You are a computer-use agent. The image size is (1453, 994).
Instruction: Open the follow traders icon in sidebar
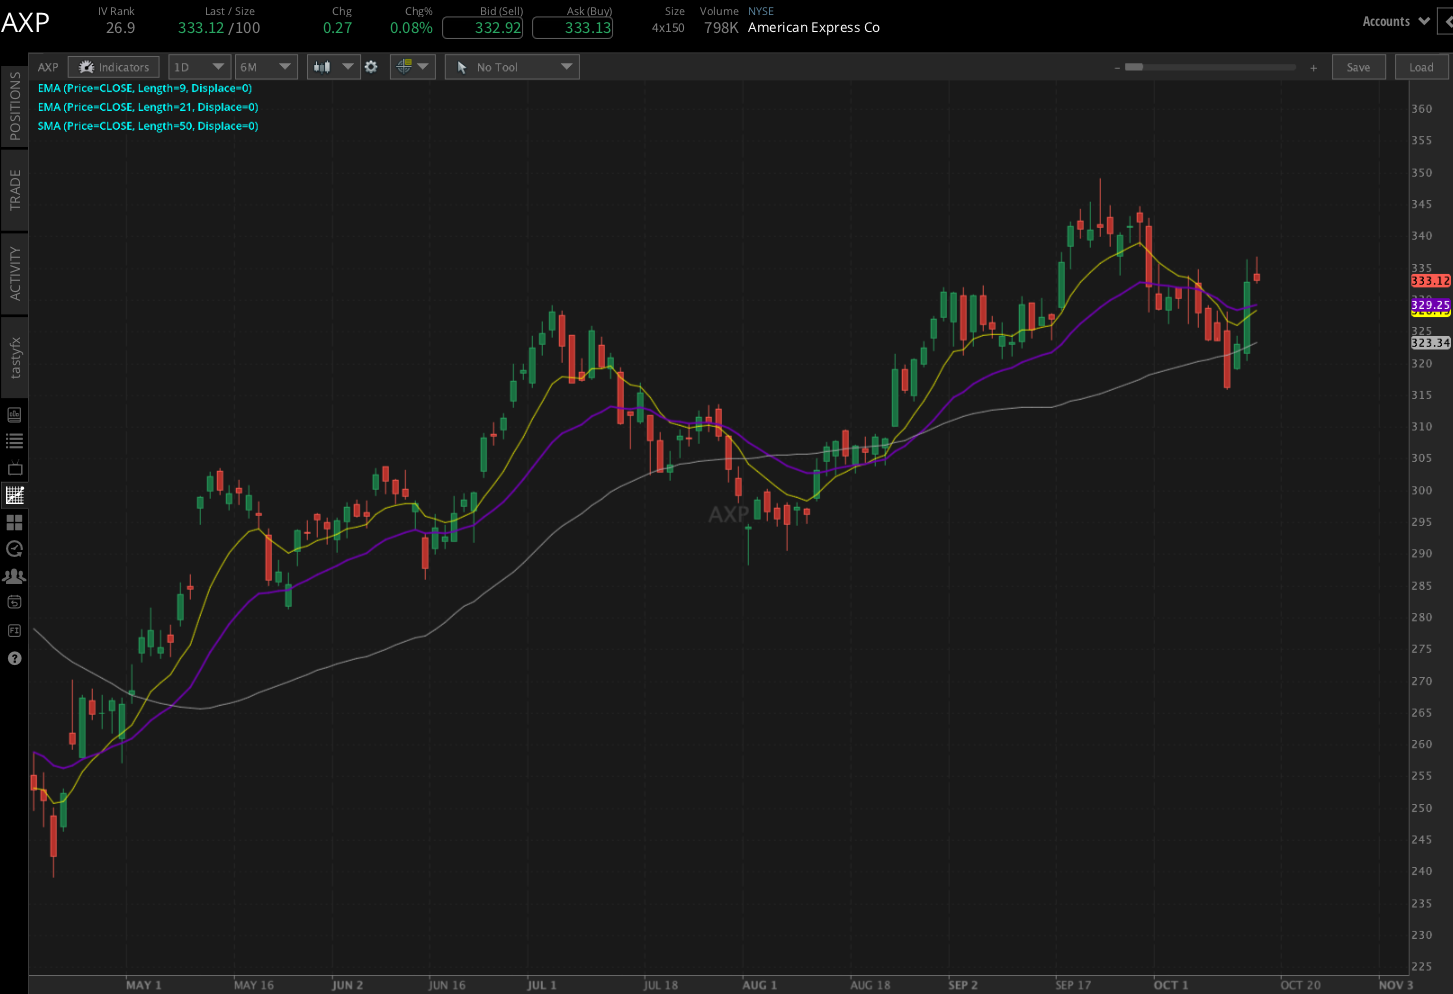[15, 575]
